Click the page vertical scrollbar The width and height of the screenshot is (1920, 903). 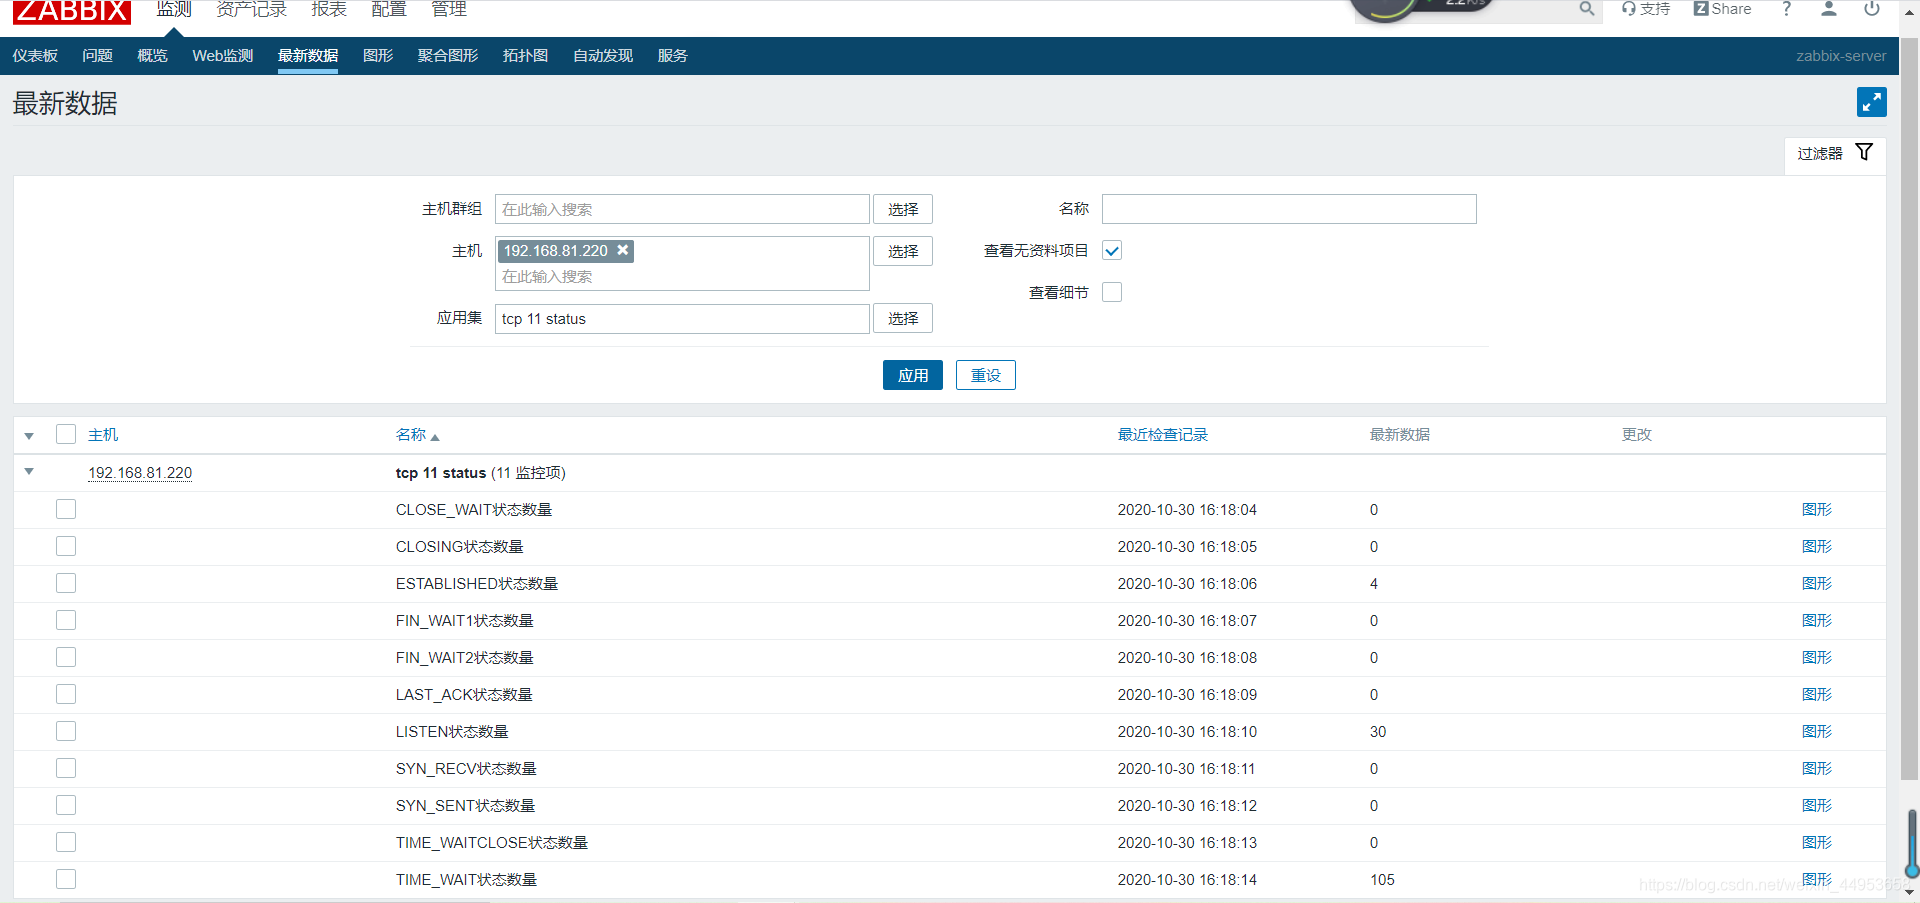(1909, 410)
